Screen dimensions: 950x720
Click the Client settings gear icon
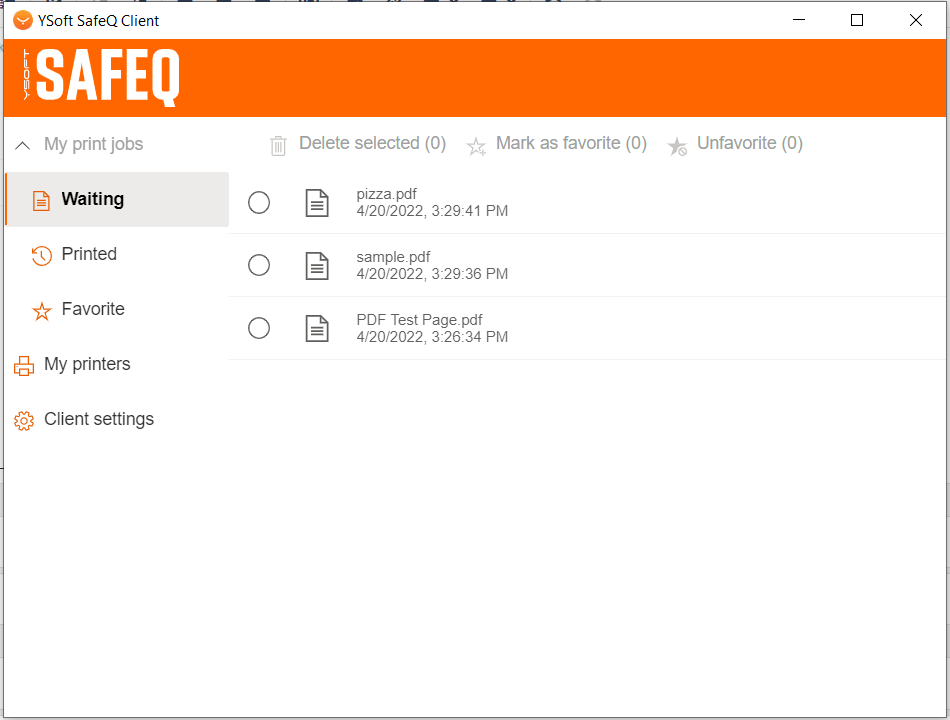pos(23,420)
